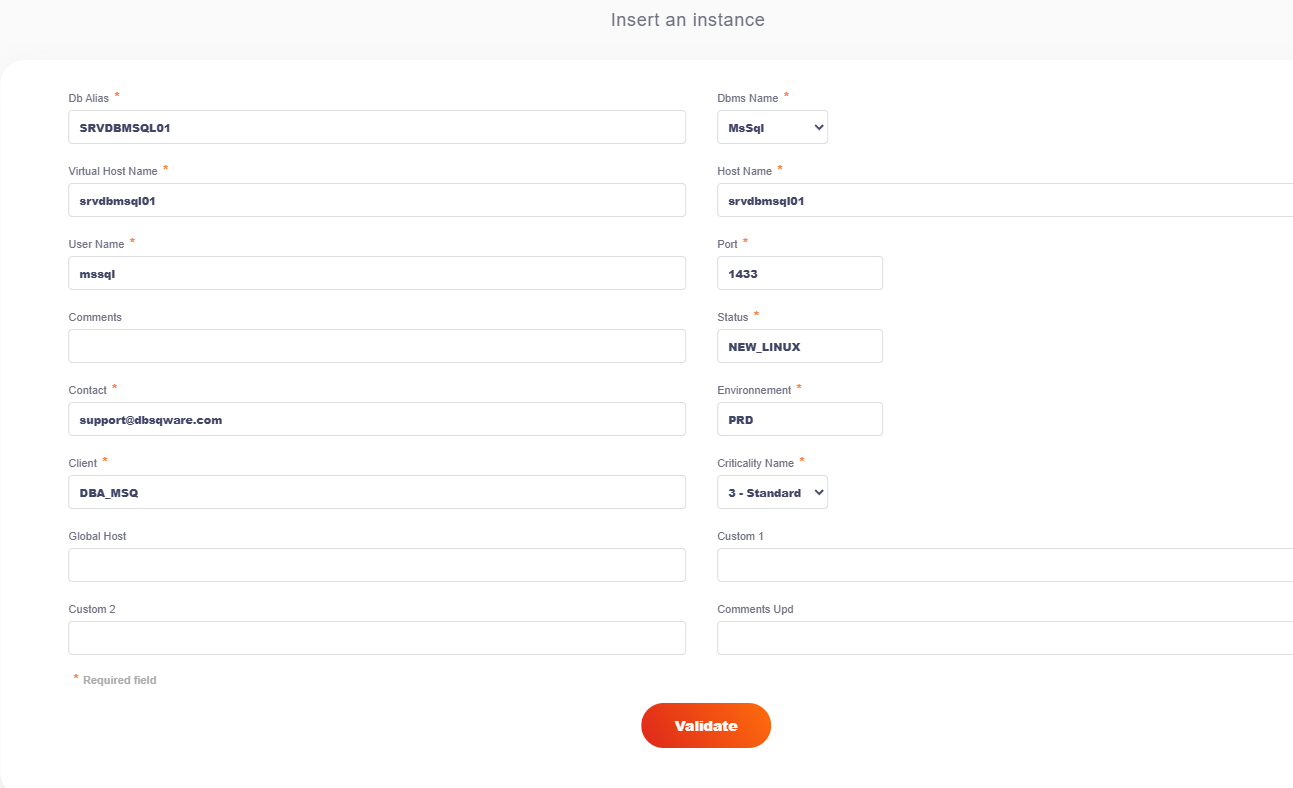The width and height of the screenshot is (1293, 788).
Task: Open the Dbms Name dropdown
Action: pos(771,127)
